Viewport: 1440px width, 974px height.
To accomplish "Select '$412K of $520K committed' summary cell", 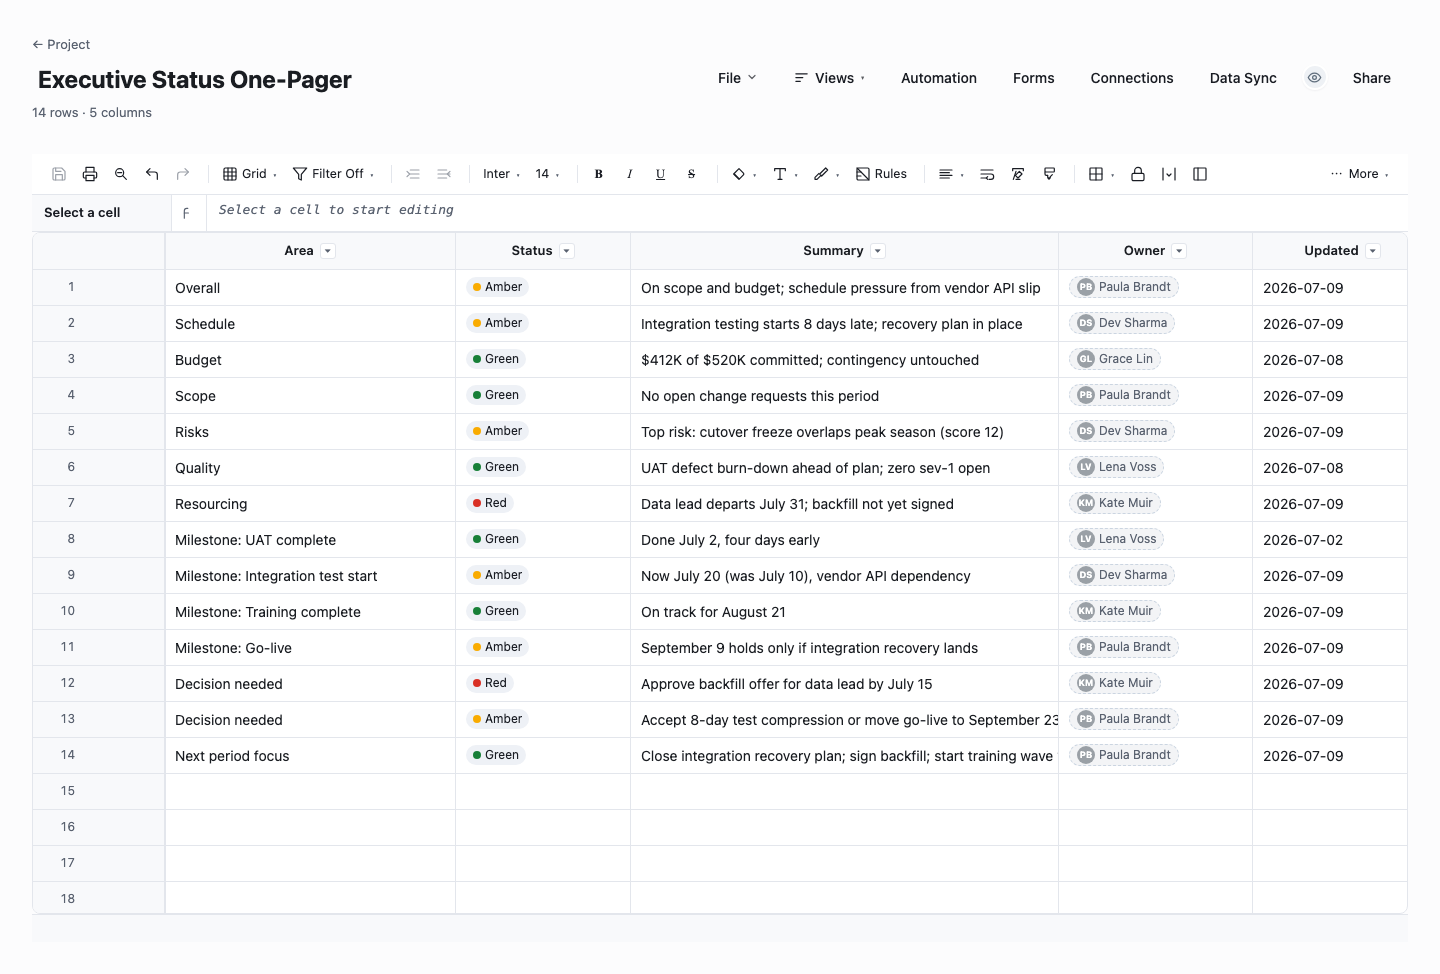I will 844,360.
